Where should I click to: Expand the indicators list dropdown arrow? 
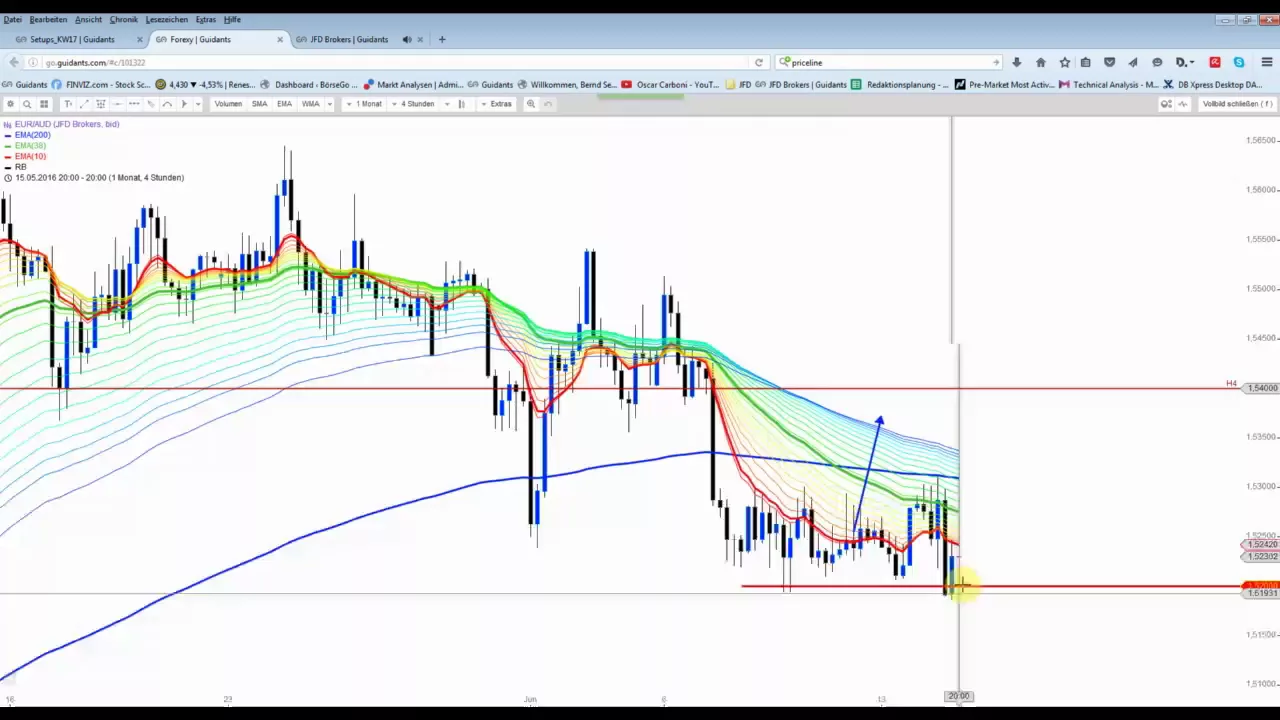tap(330, 104)
